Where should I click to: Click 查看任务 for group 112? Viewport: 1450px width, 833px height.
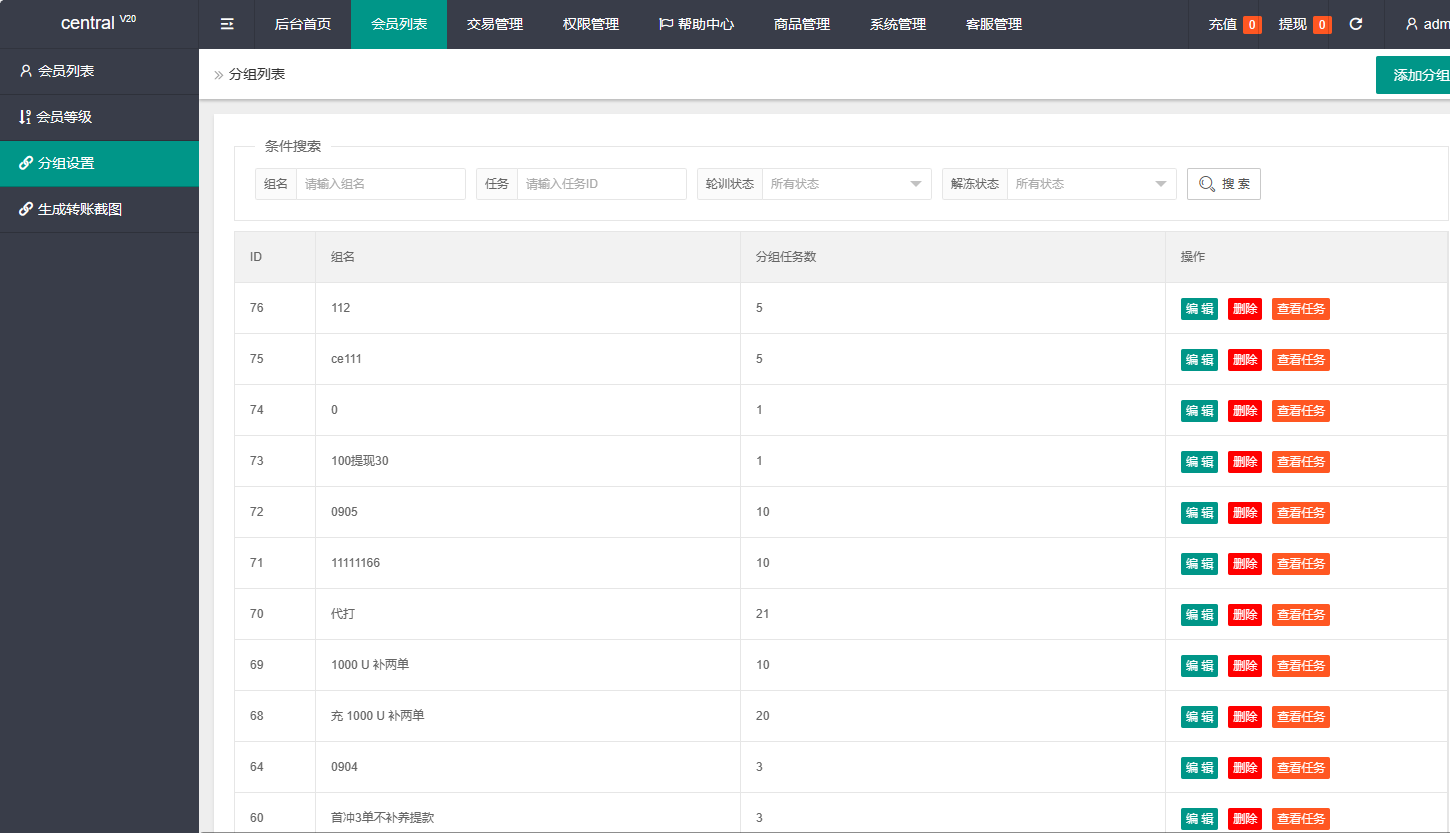click(1301, 309)
